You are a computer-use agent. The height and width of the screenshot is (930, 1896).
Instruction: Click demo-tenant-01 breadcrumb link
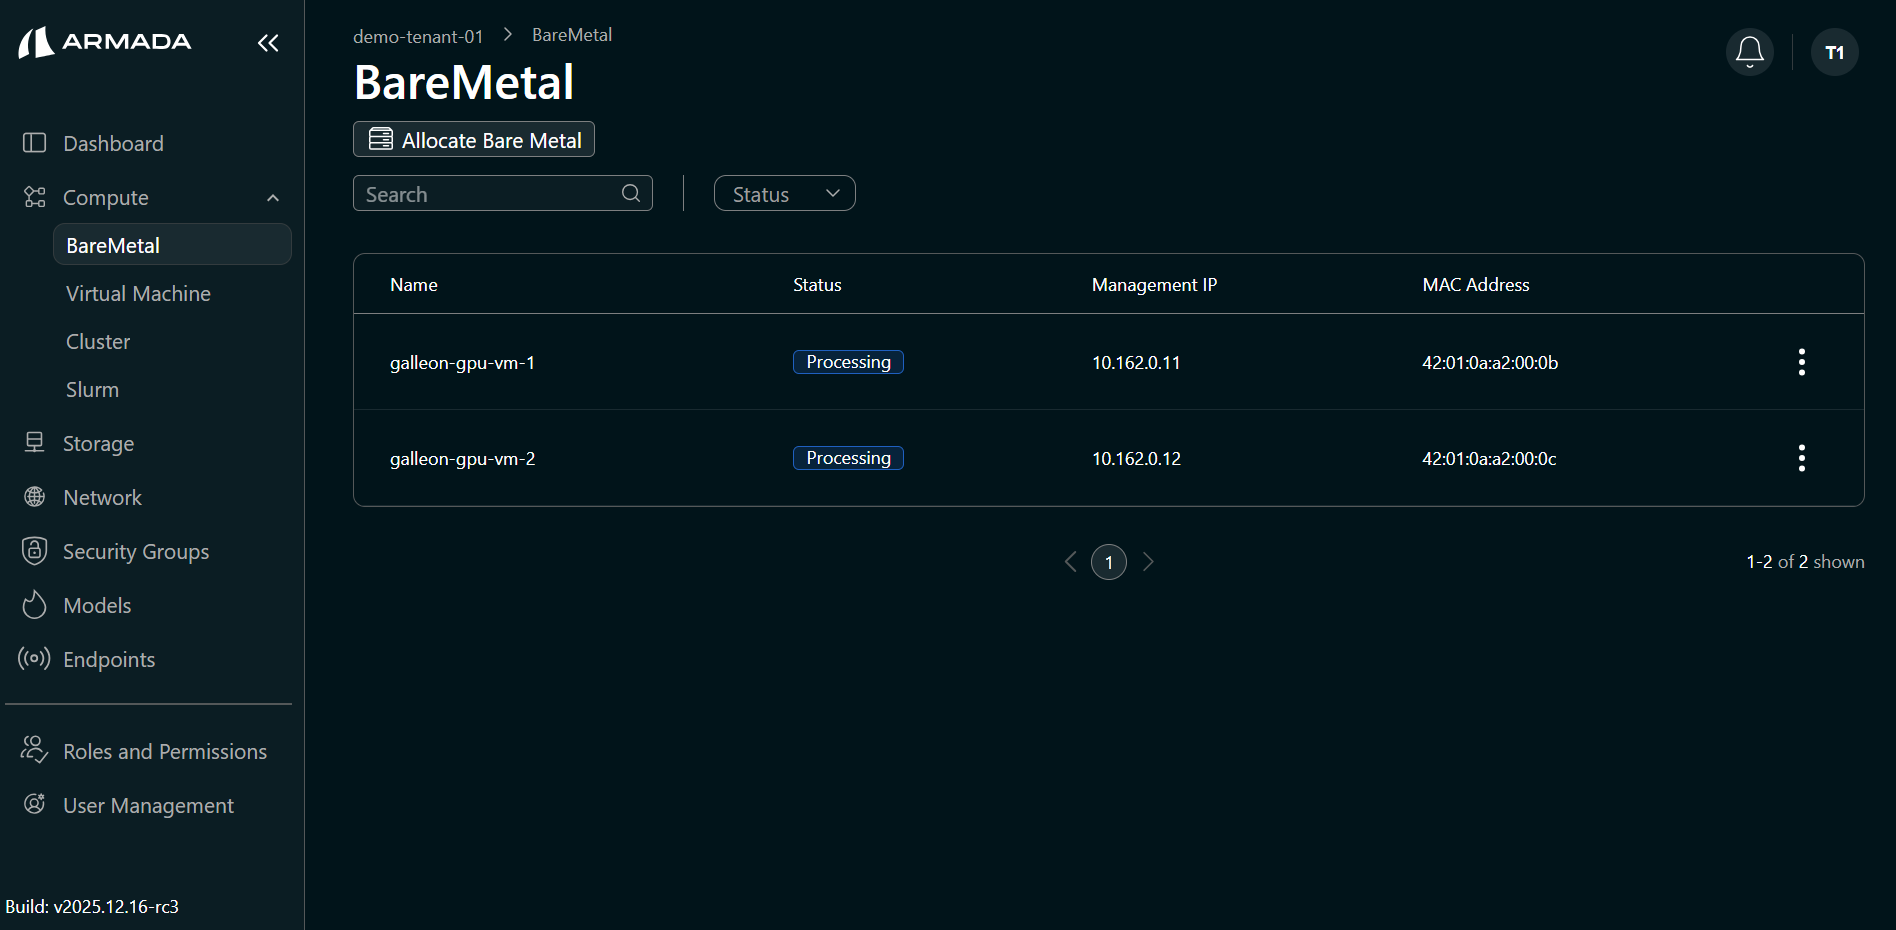click(x=418, y=36)
